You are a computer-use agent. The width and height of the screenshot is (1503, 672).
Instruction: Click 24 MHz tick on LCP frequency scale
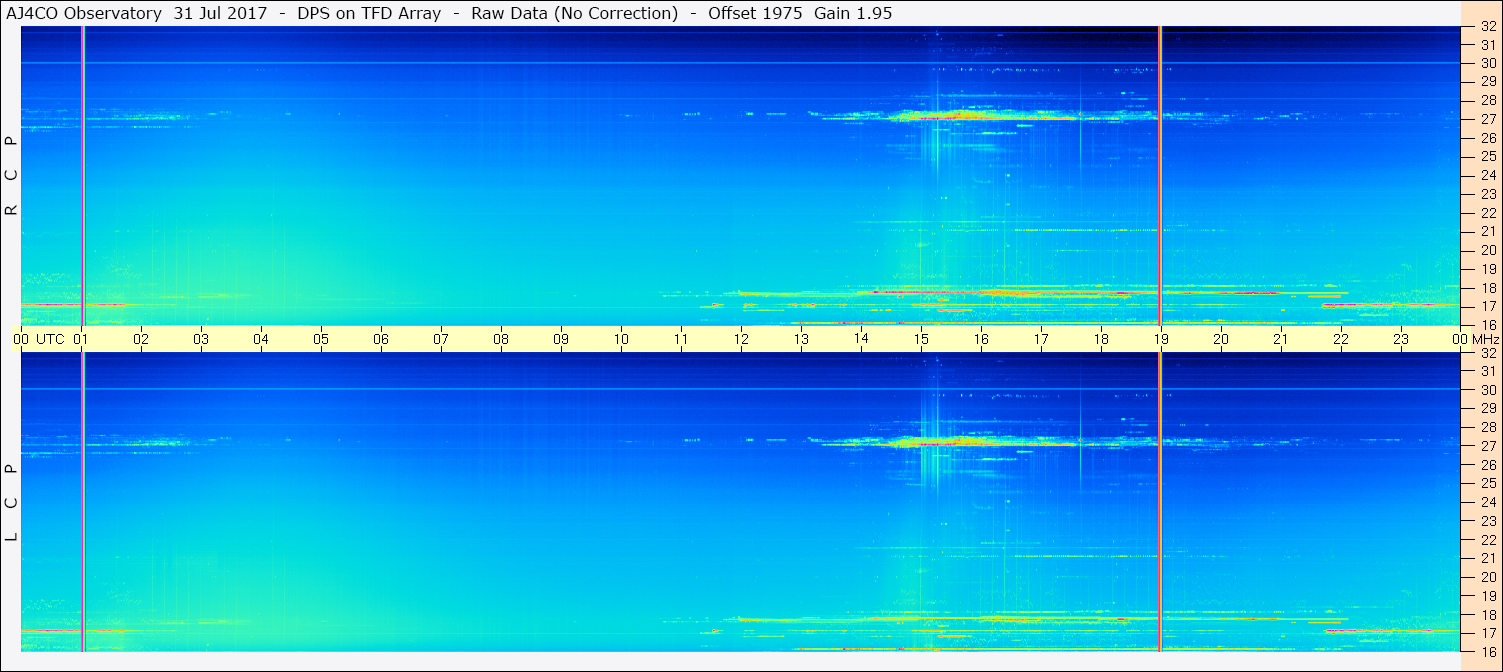(x=1488, y=502)
